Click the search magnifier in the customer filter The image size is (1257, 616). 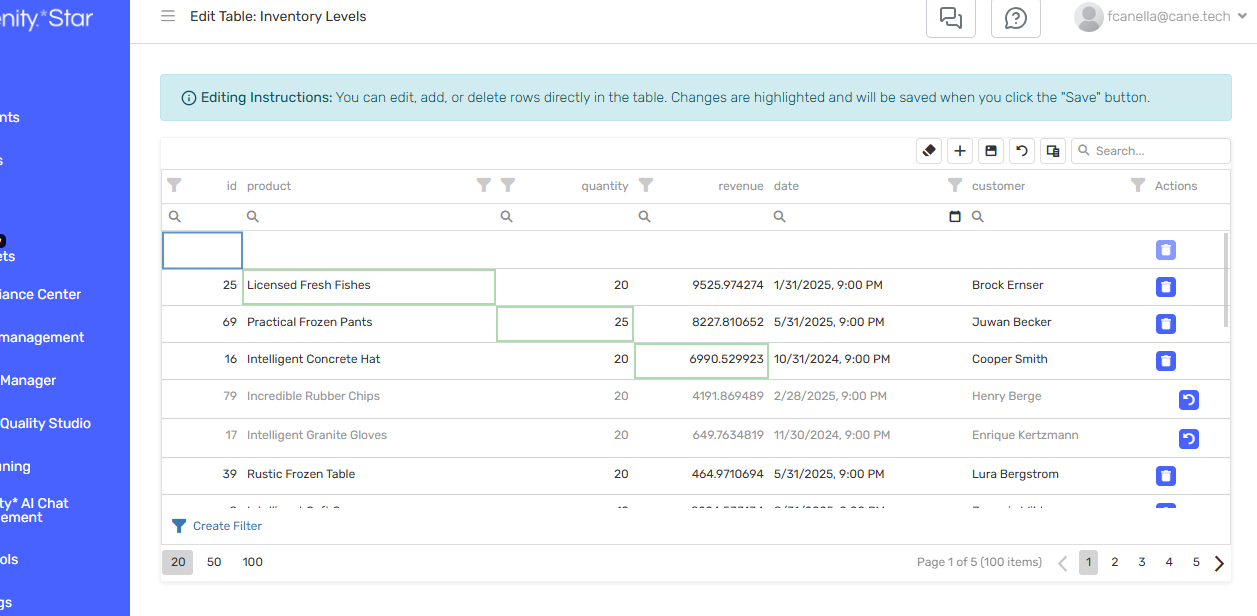[x=977, y=216]
